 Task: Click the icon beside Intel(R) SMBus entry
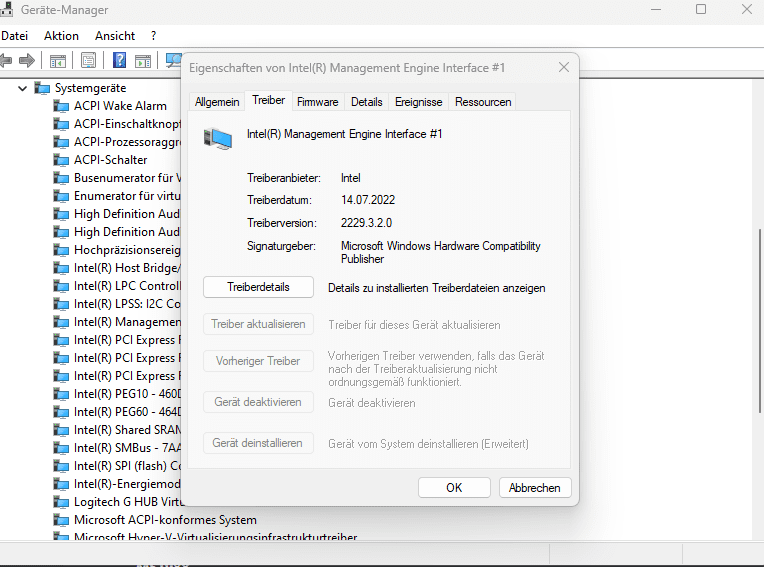click(x=61, y=448)
